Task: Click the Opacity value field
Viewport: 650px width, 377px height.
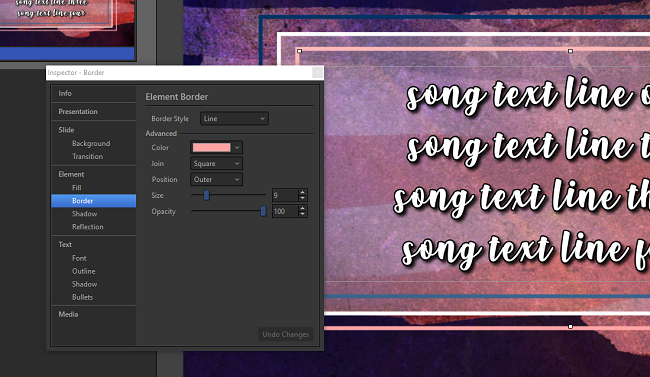Action: tap(285, 212)
